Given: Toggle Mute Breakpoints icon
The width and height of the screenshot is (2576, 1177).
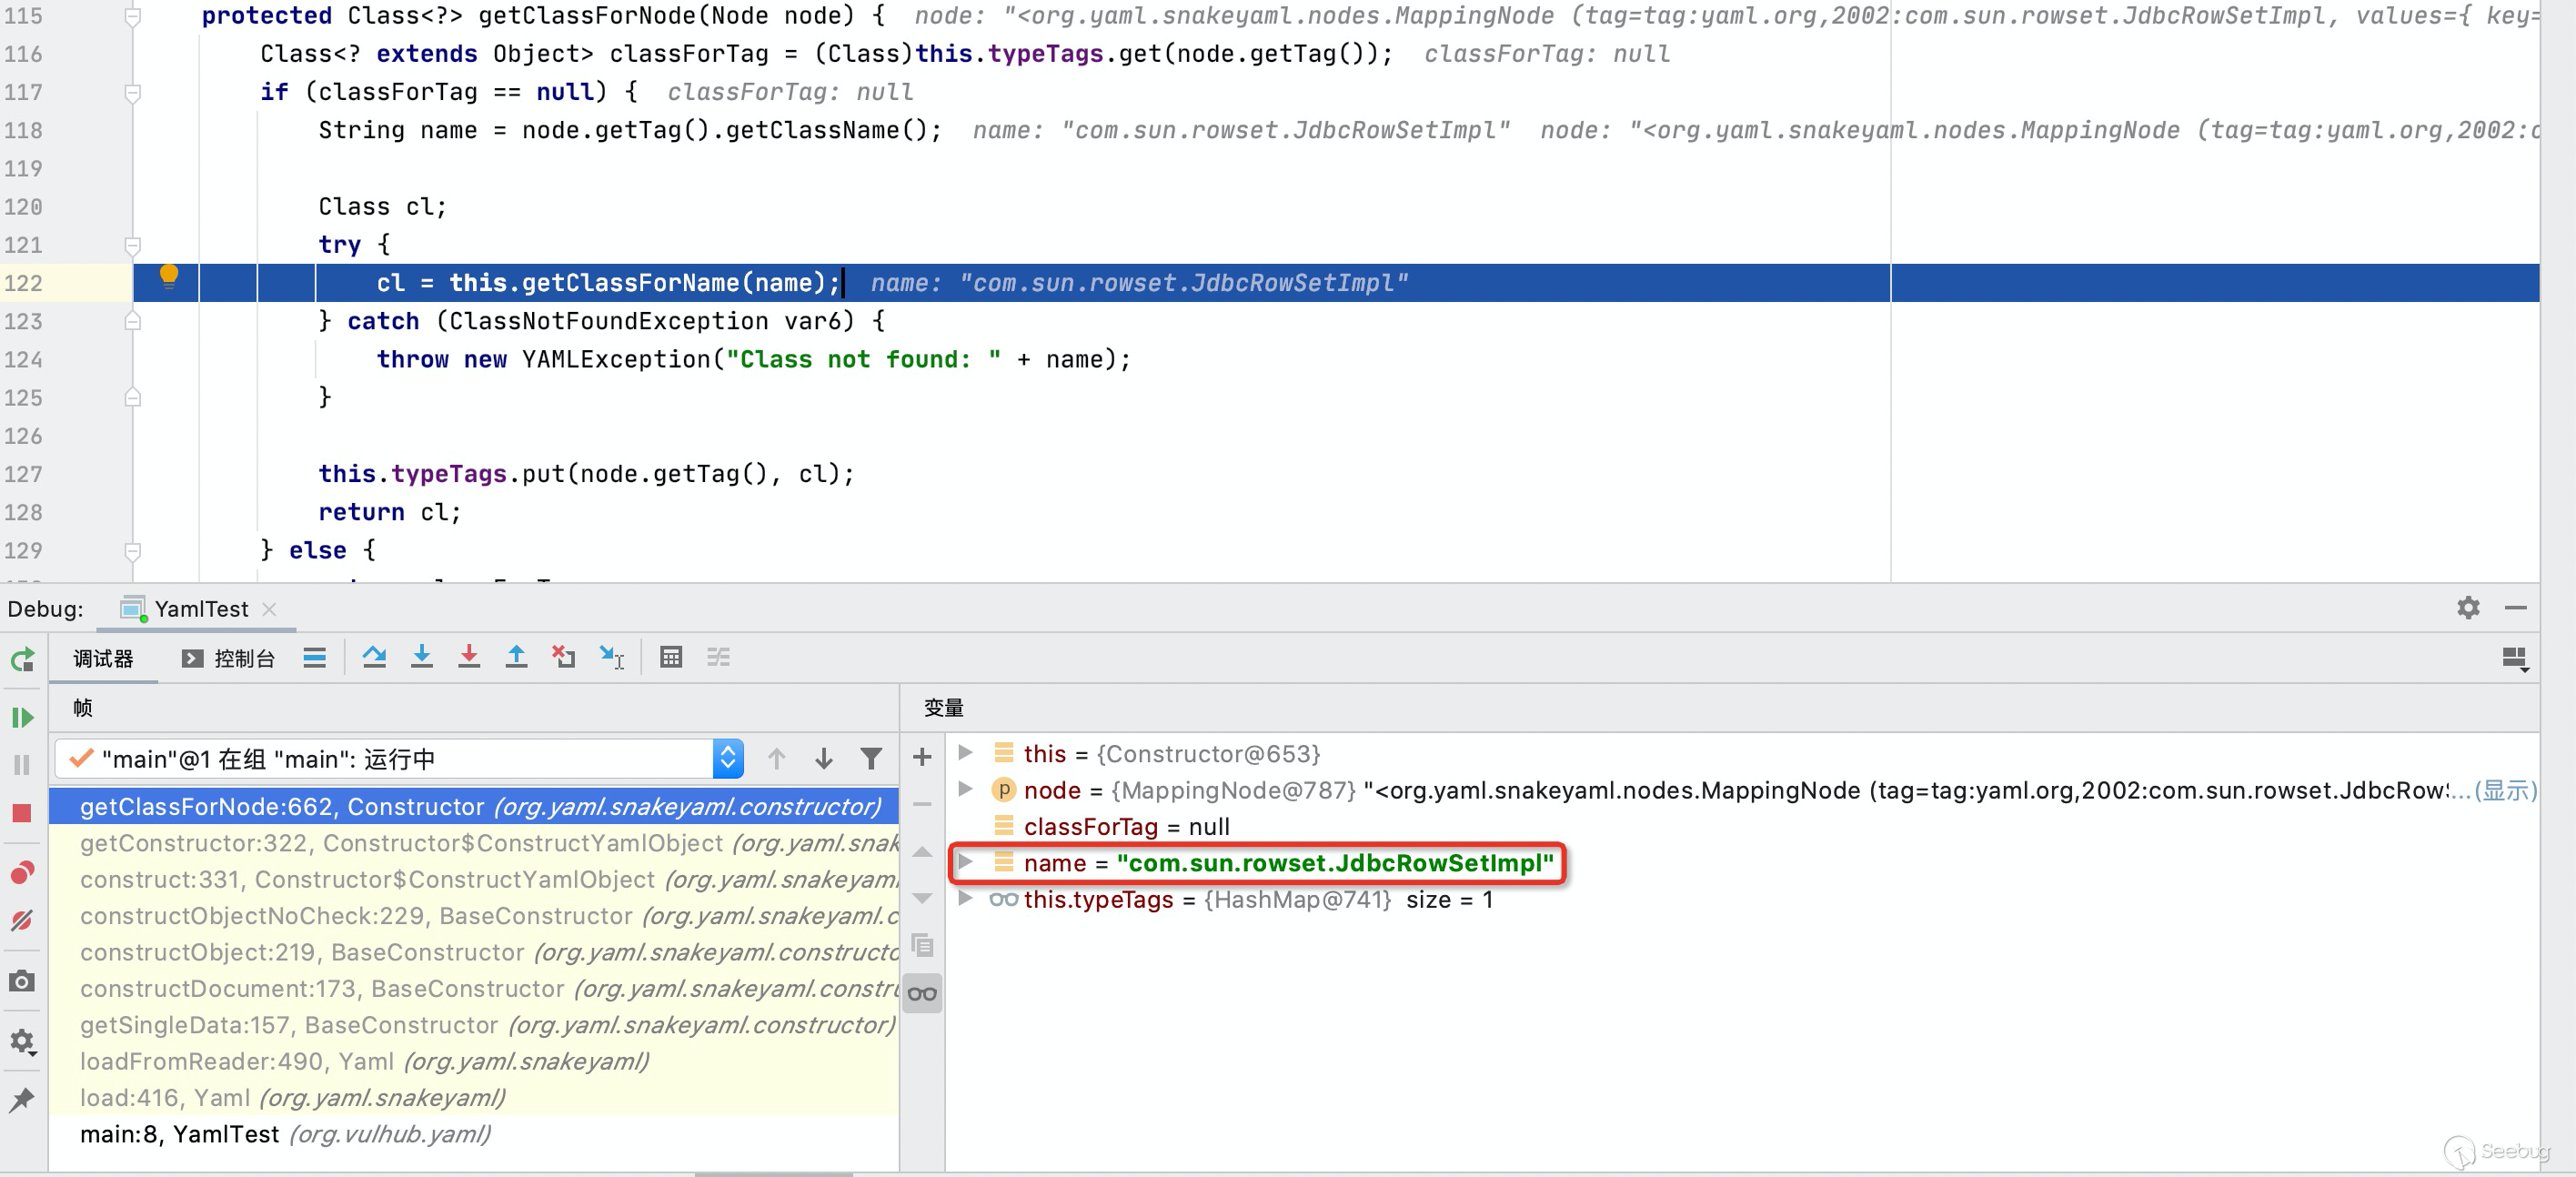Looking at the screenshot, I should click(x=22, y=920).
